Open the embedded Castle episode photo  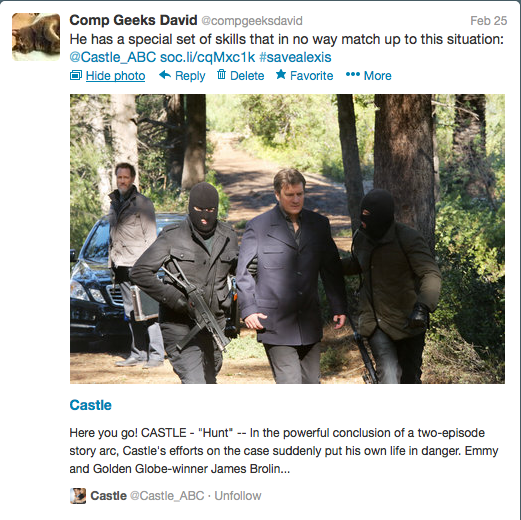pos(287,239)
